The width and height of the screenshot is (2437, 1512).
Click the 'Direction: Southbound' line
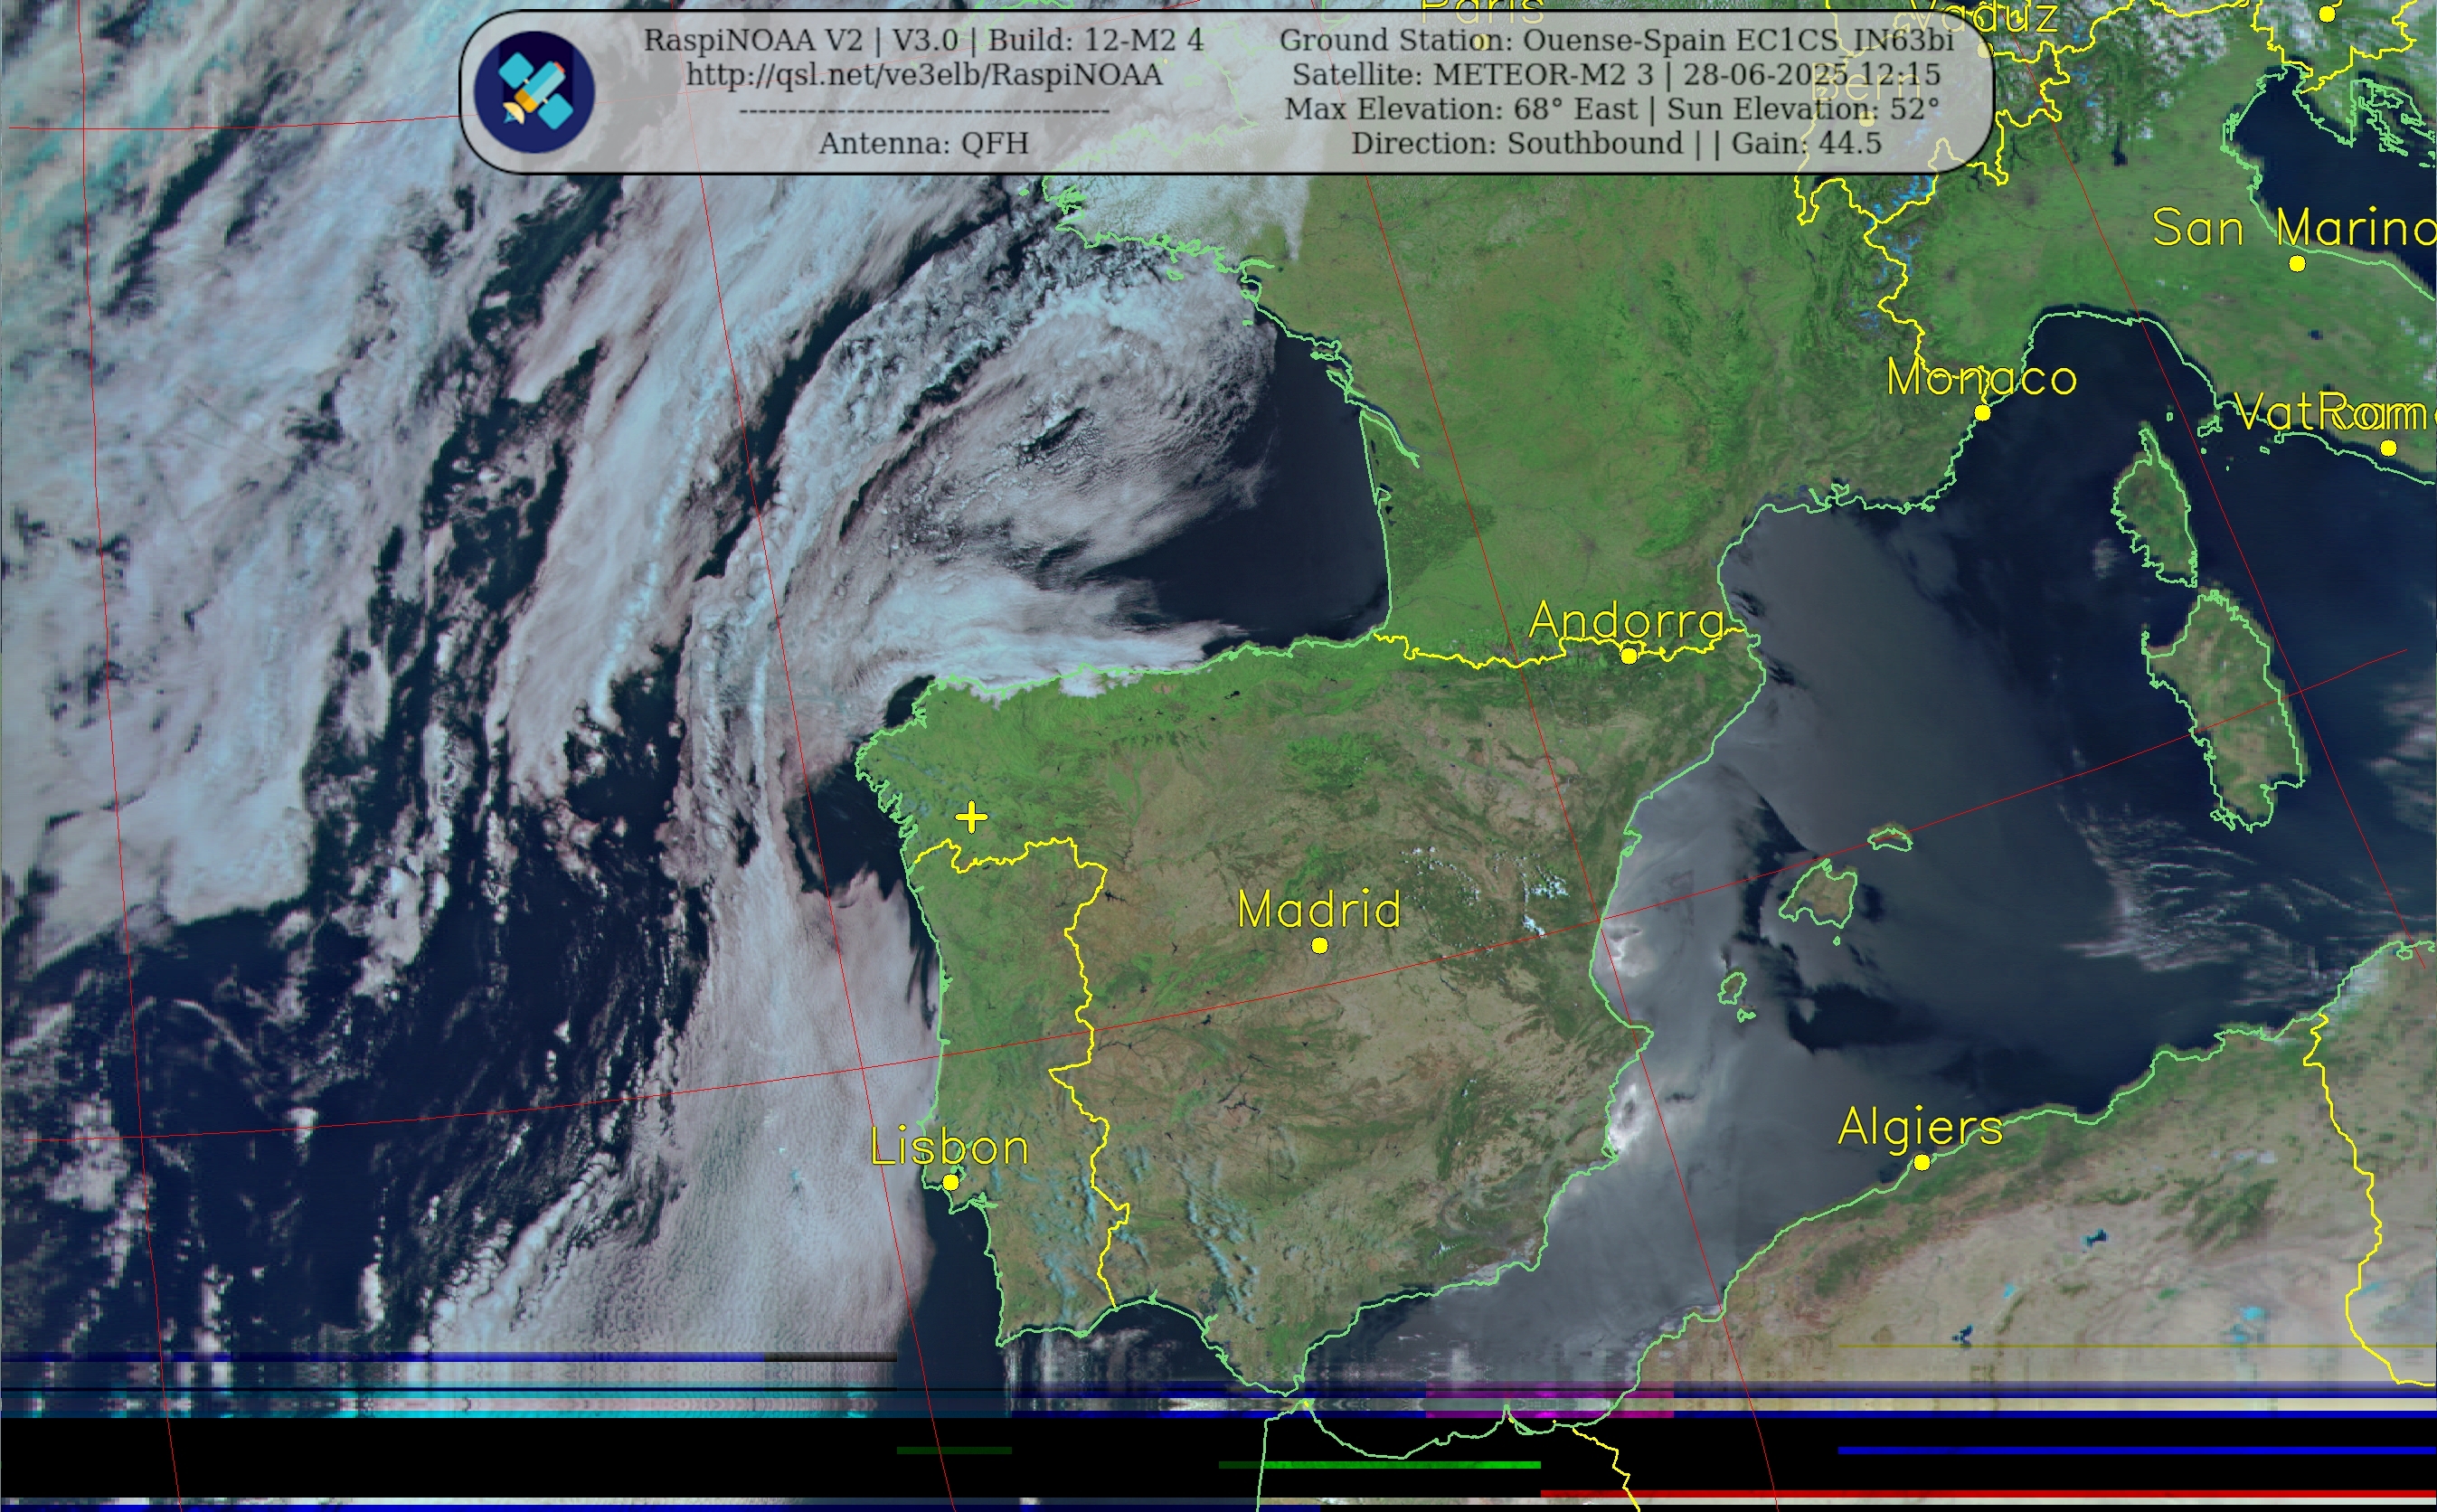click(x=1616, y=144)
